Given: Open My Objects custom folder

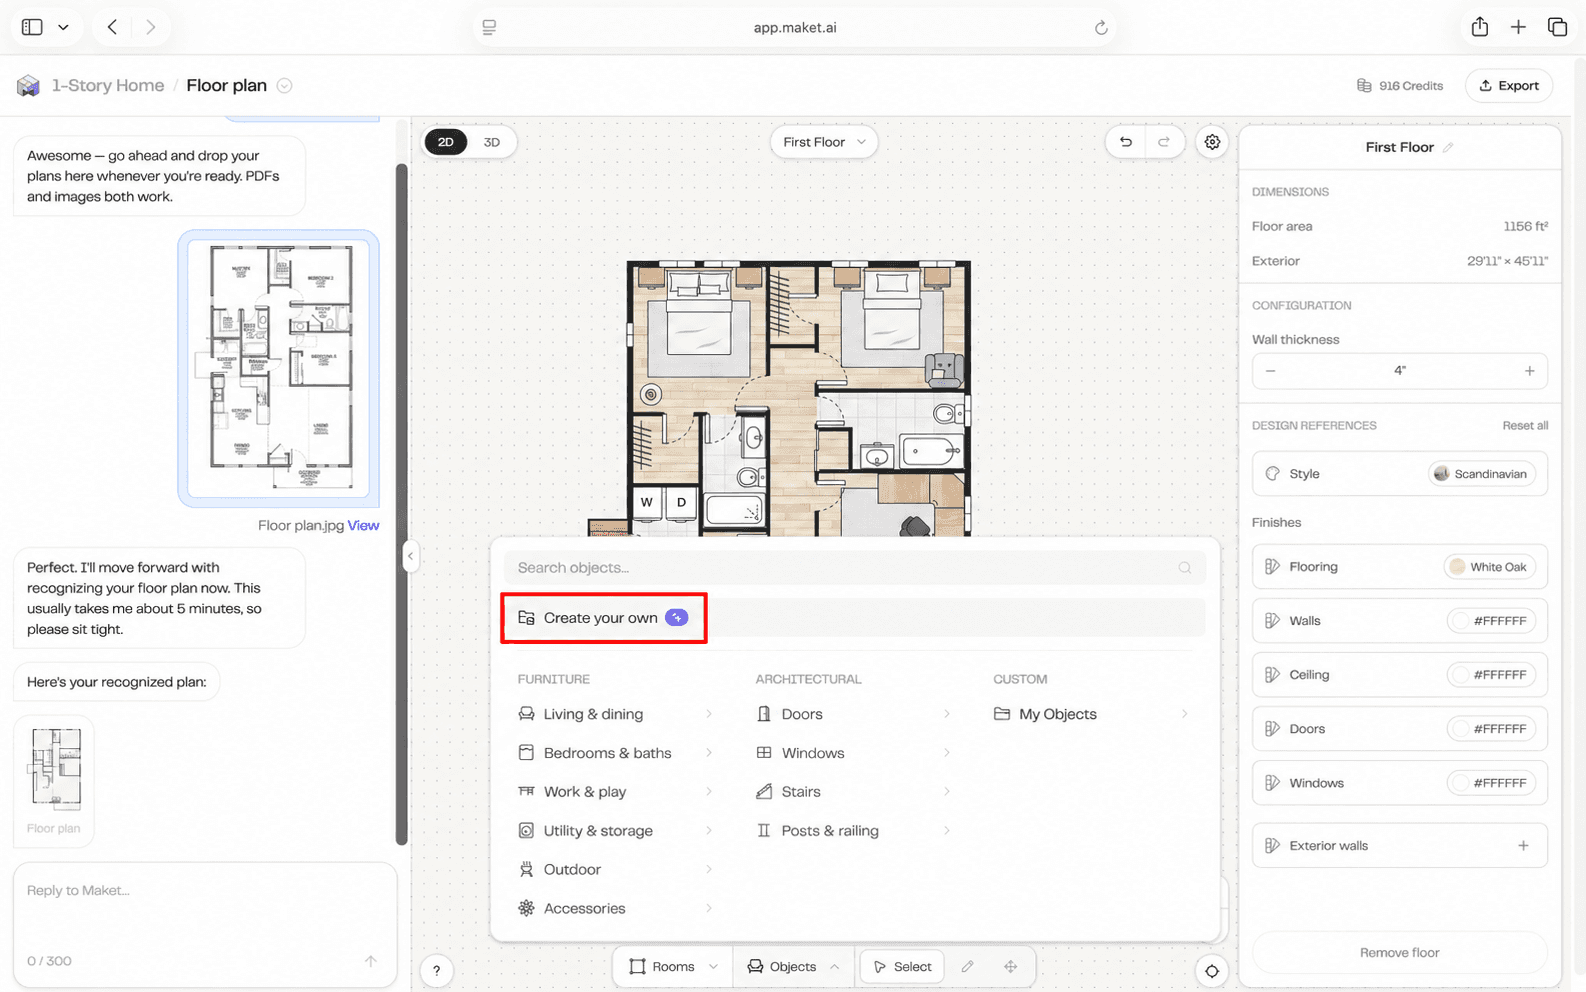Looking at the screenshot, I should 1092,714.
